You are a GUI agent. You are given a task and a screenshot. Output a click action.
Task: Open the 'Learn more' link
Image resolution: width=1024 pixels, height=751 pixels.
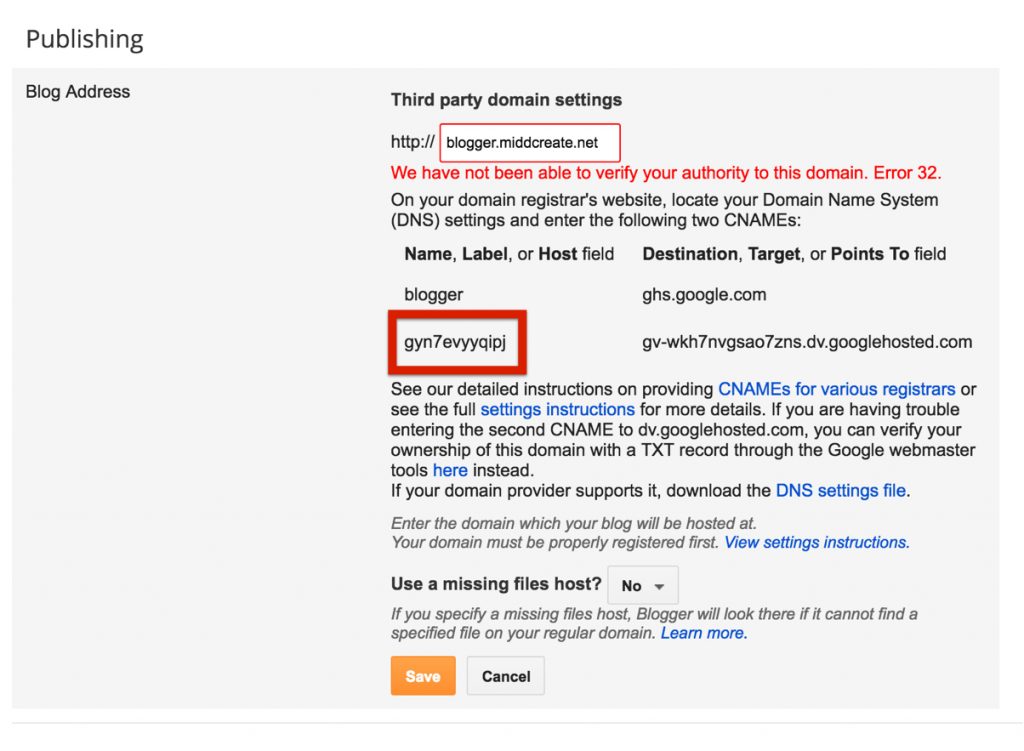click(x=703, y=633)
